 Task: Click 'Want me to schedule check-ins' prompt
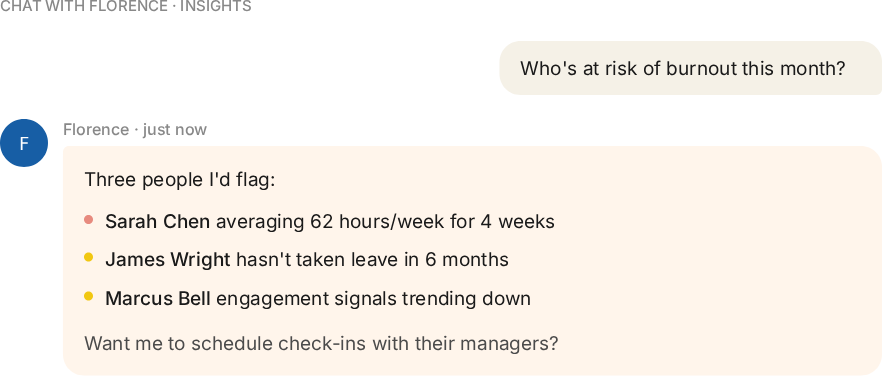click(321, 343)
